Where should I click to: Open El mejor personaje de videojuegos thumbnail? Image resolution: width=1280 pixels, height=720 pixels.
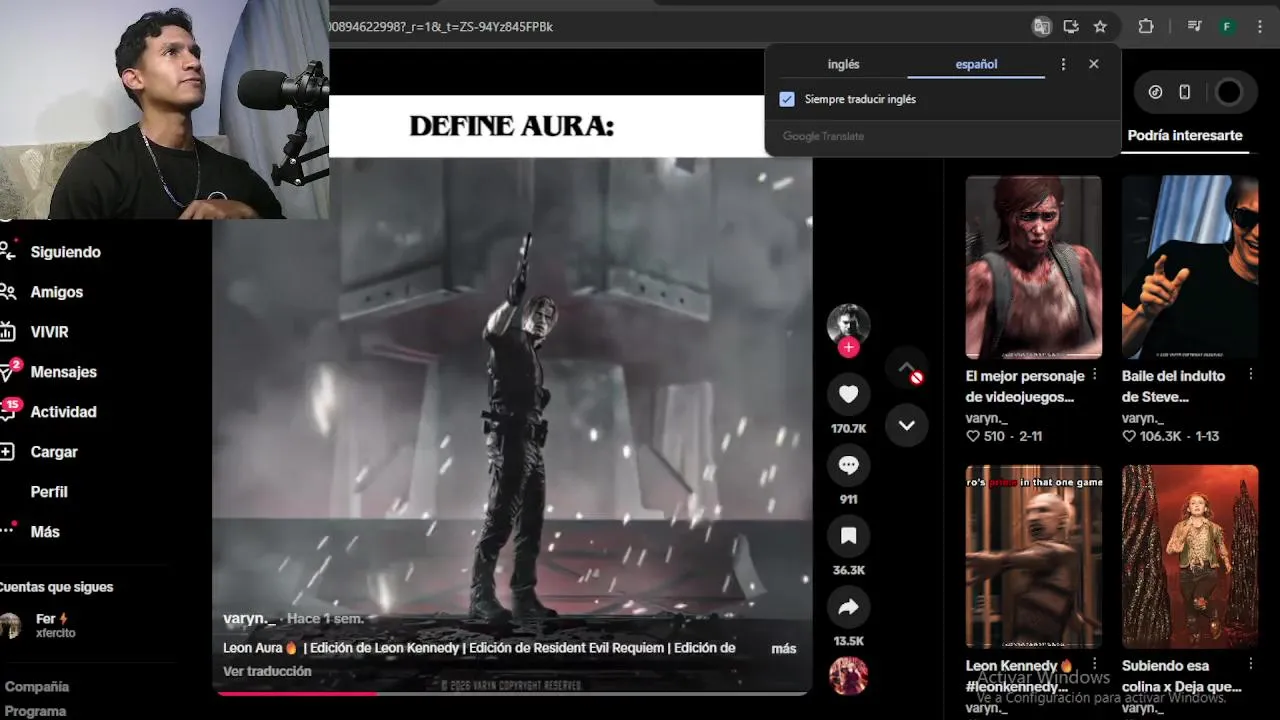tap(1033, 267)
